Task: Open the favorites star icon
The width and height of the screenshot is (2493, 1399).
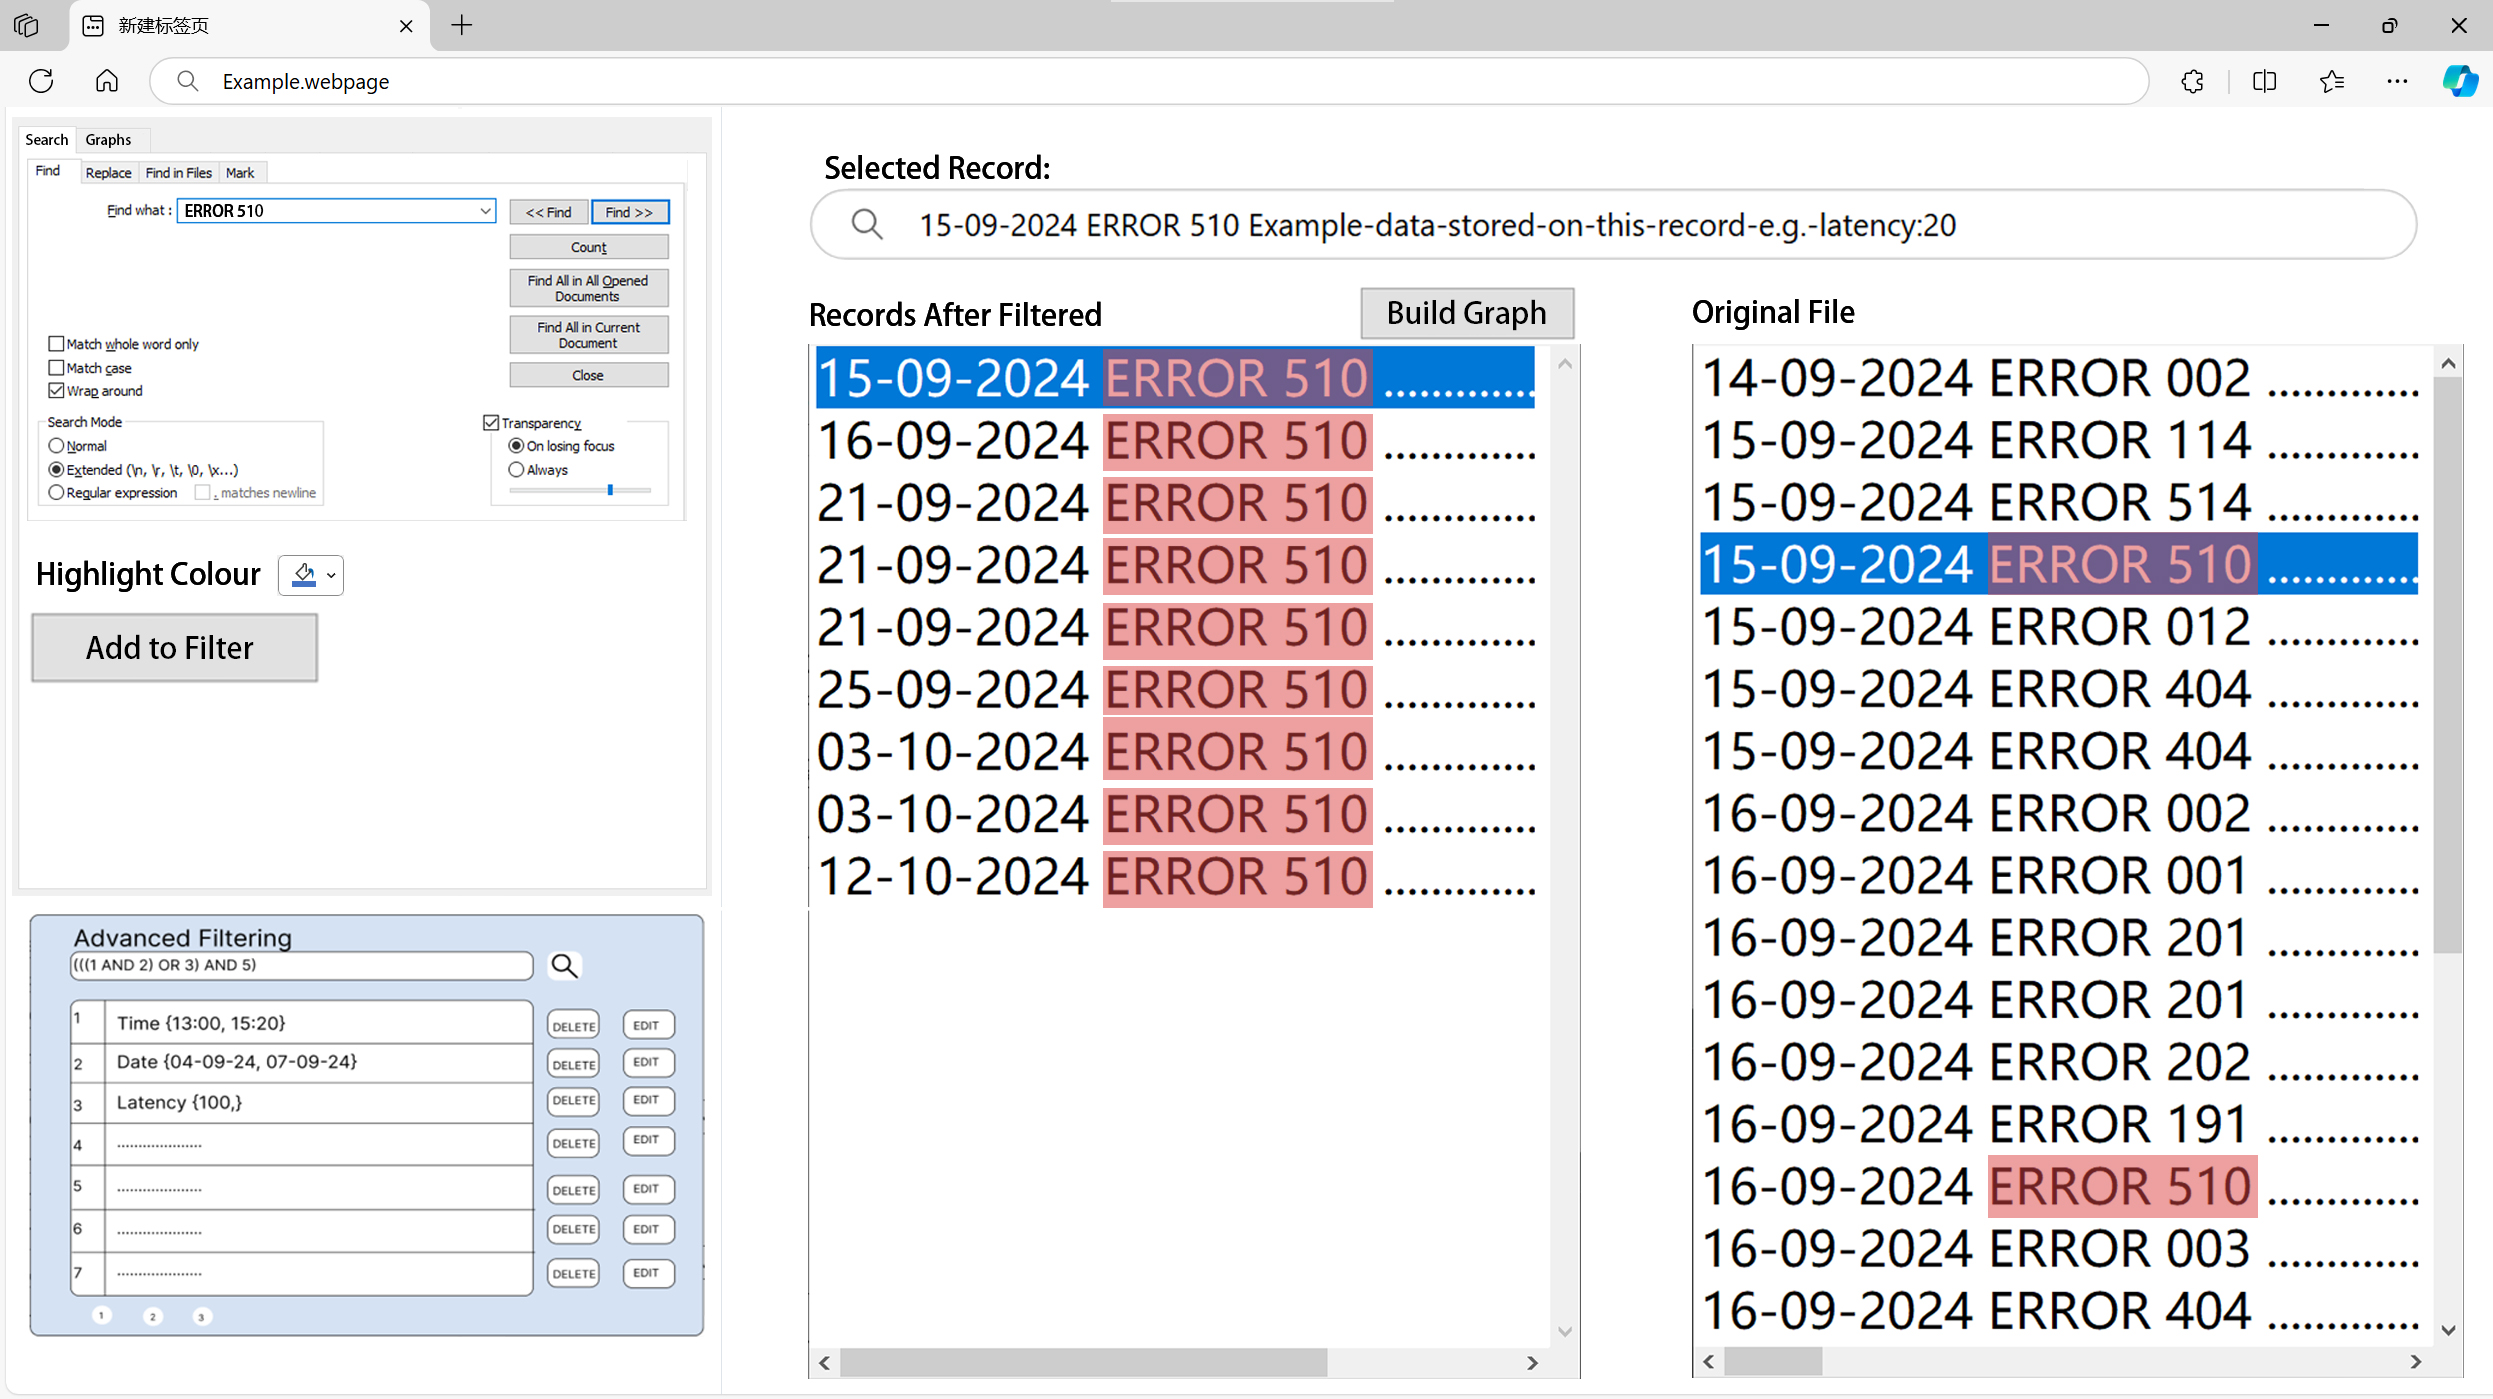Action: pos(2332,81)
